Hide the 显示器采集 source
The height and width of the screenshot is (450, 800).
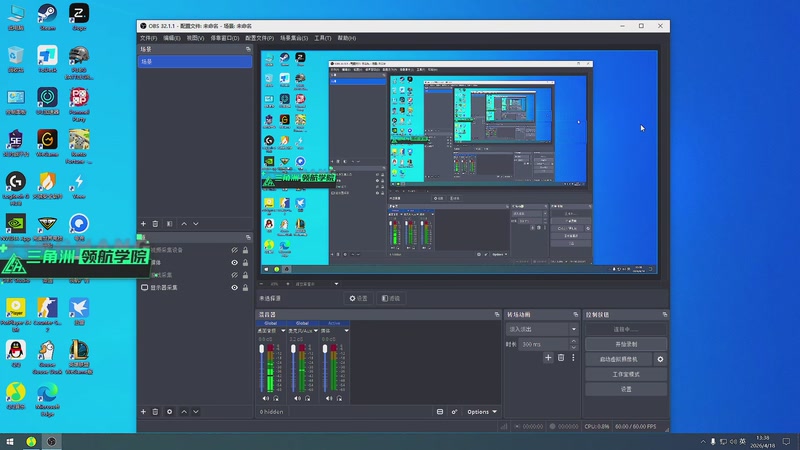tap(234, 287)
